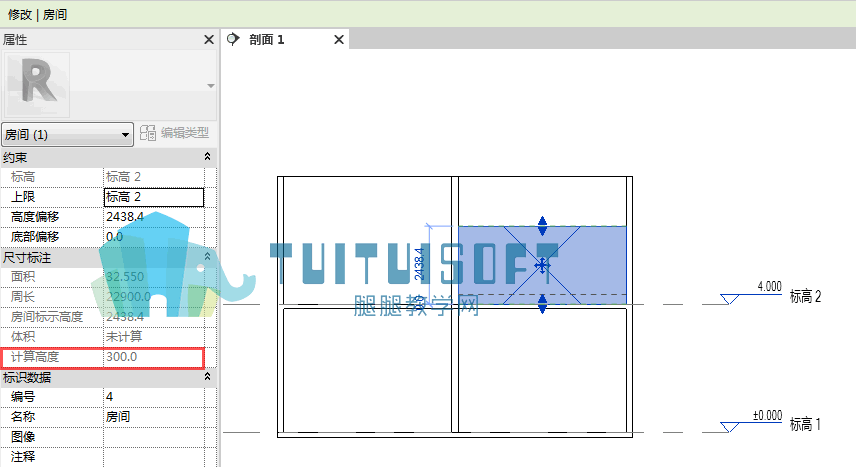Open the type selector dropdown arrow
This screenshot has height=467, width=856.
pos(211,86)
